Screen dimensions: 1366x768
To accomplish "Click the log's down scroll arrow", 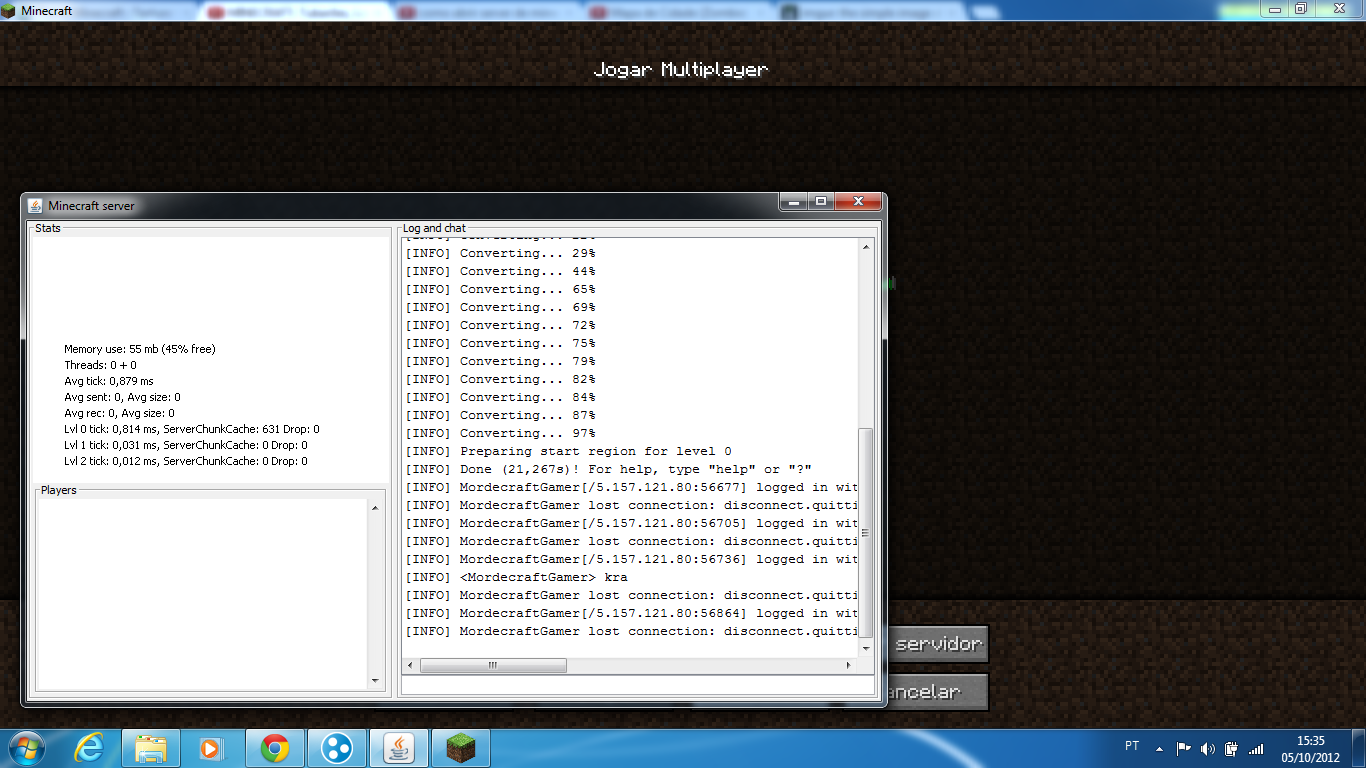I will point(866,647).
